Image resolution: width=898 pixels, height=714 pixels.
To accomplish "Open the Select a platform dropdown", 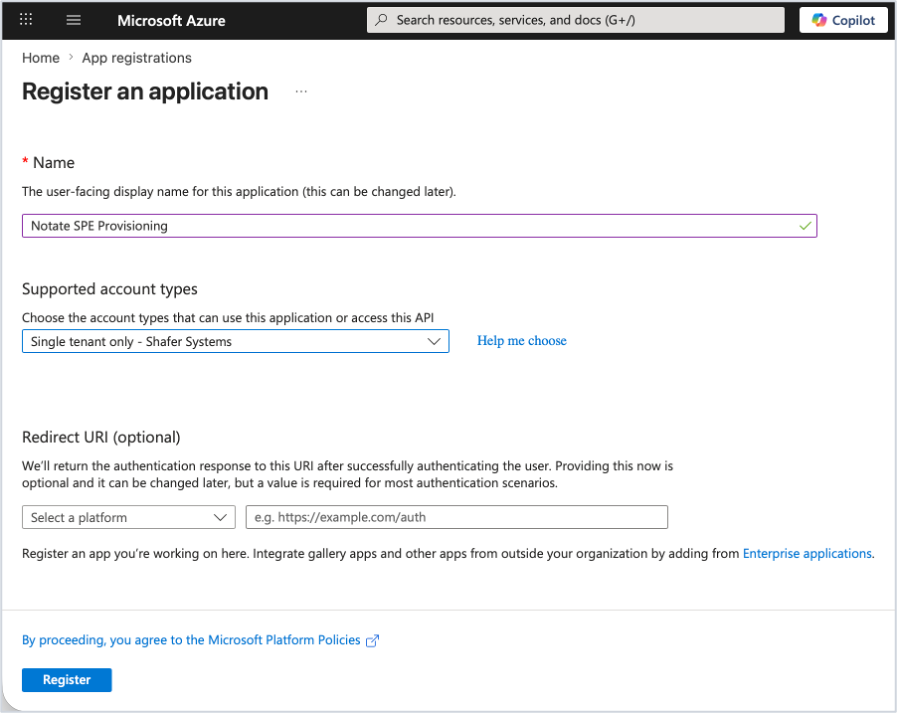I will 129,517.
